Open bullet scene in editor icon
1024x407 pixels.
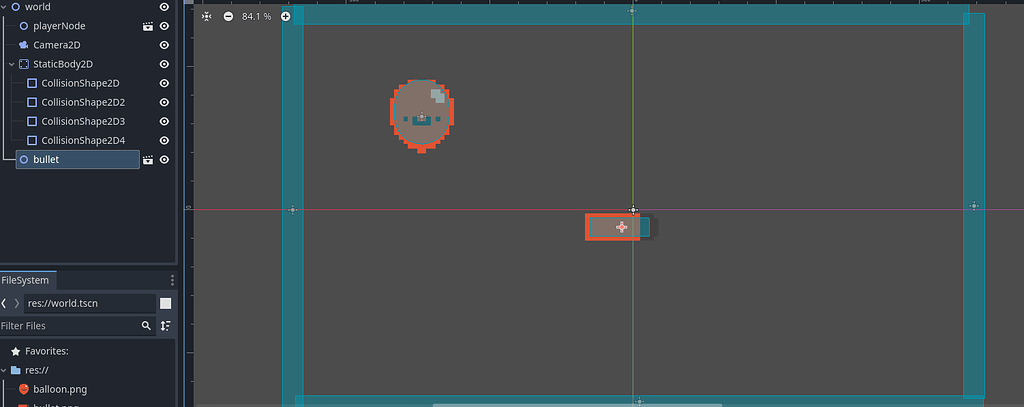[x=148, y=159]
